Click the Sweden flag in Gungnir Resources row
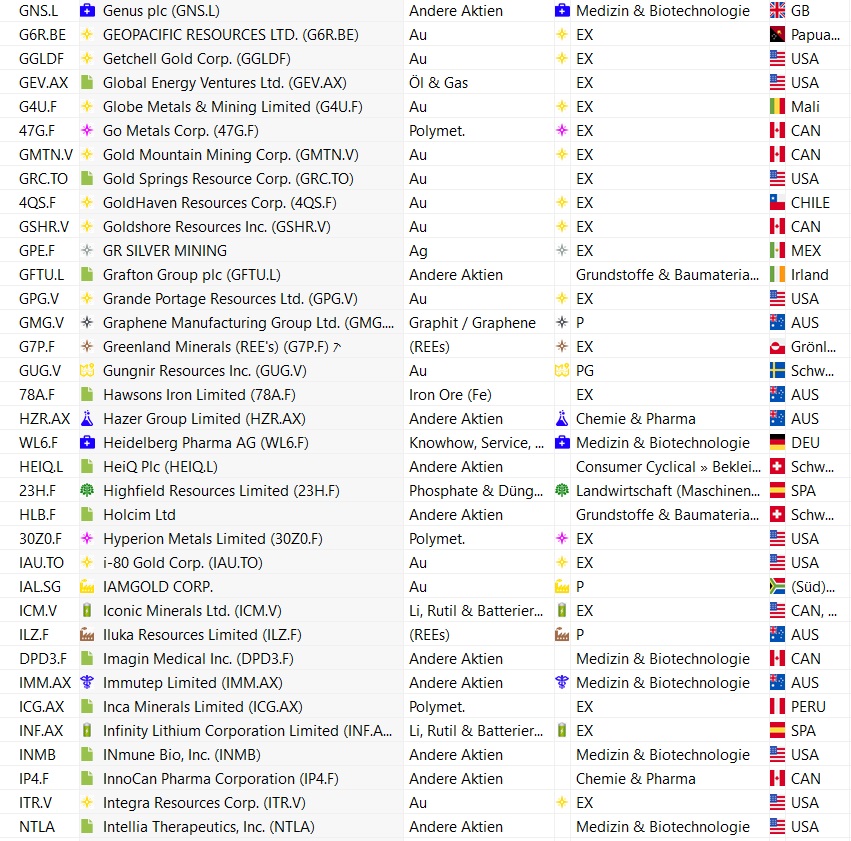 [777, 371]
